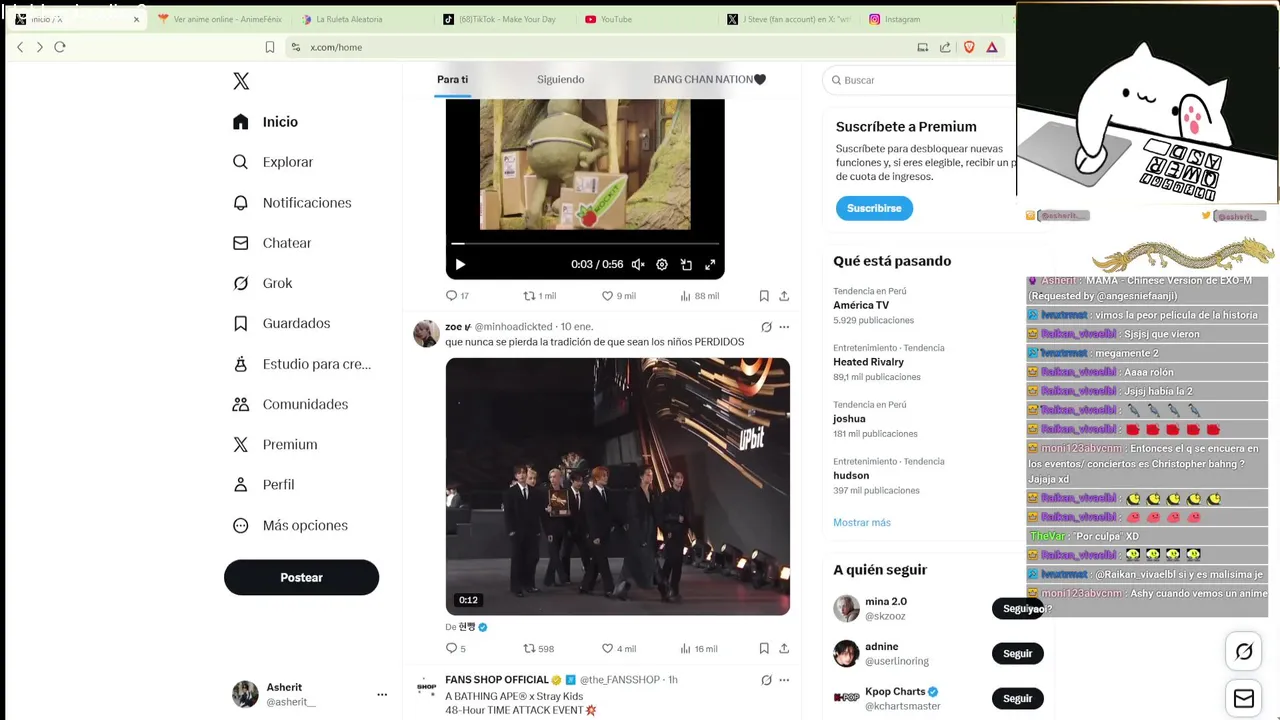Open Grok from the sidebar
The width and height of the screenshot is (1280, 720).
pyautogui.click(x=262, y=283)
